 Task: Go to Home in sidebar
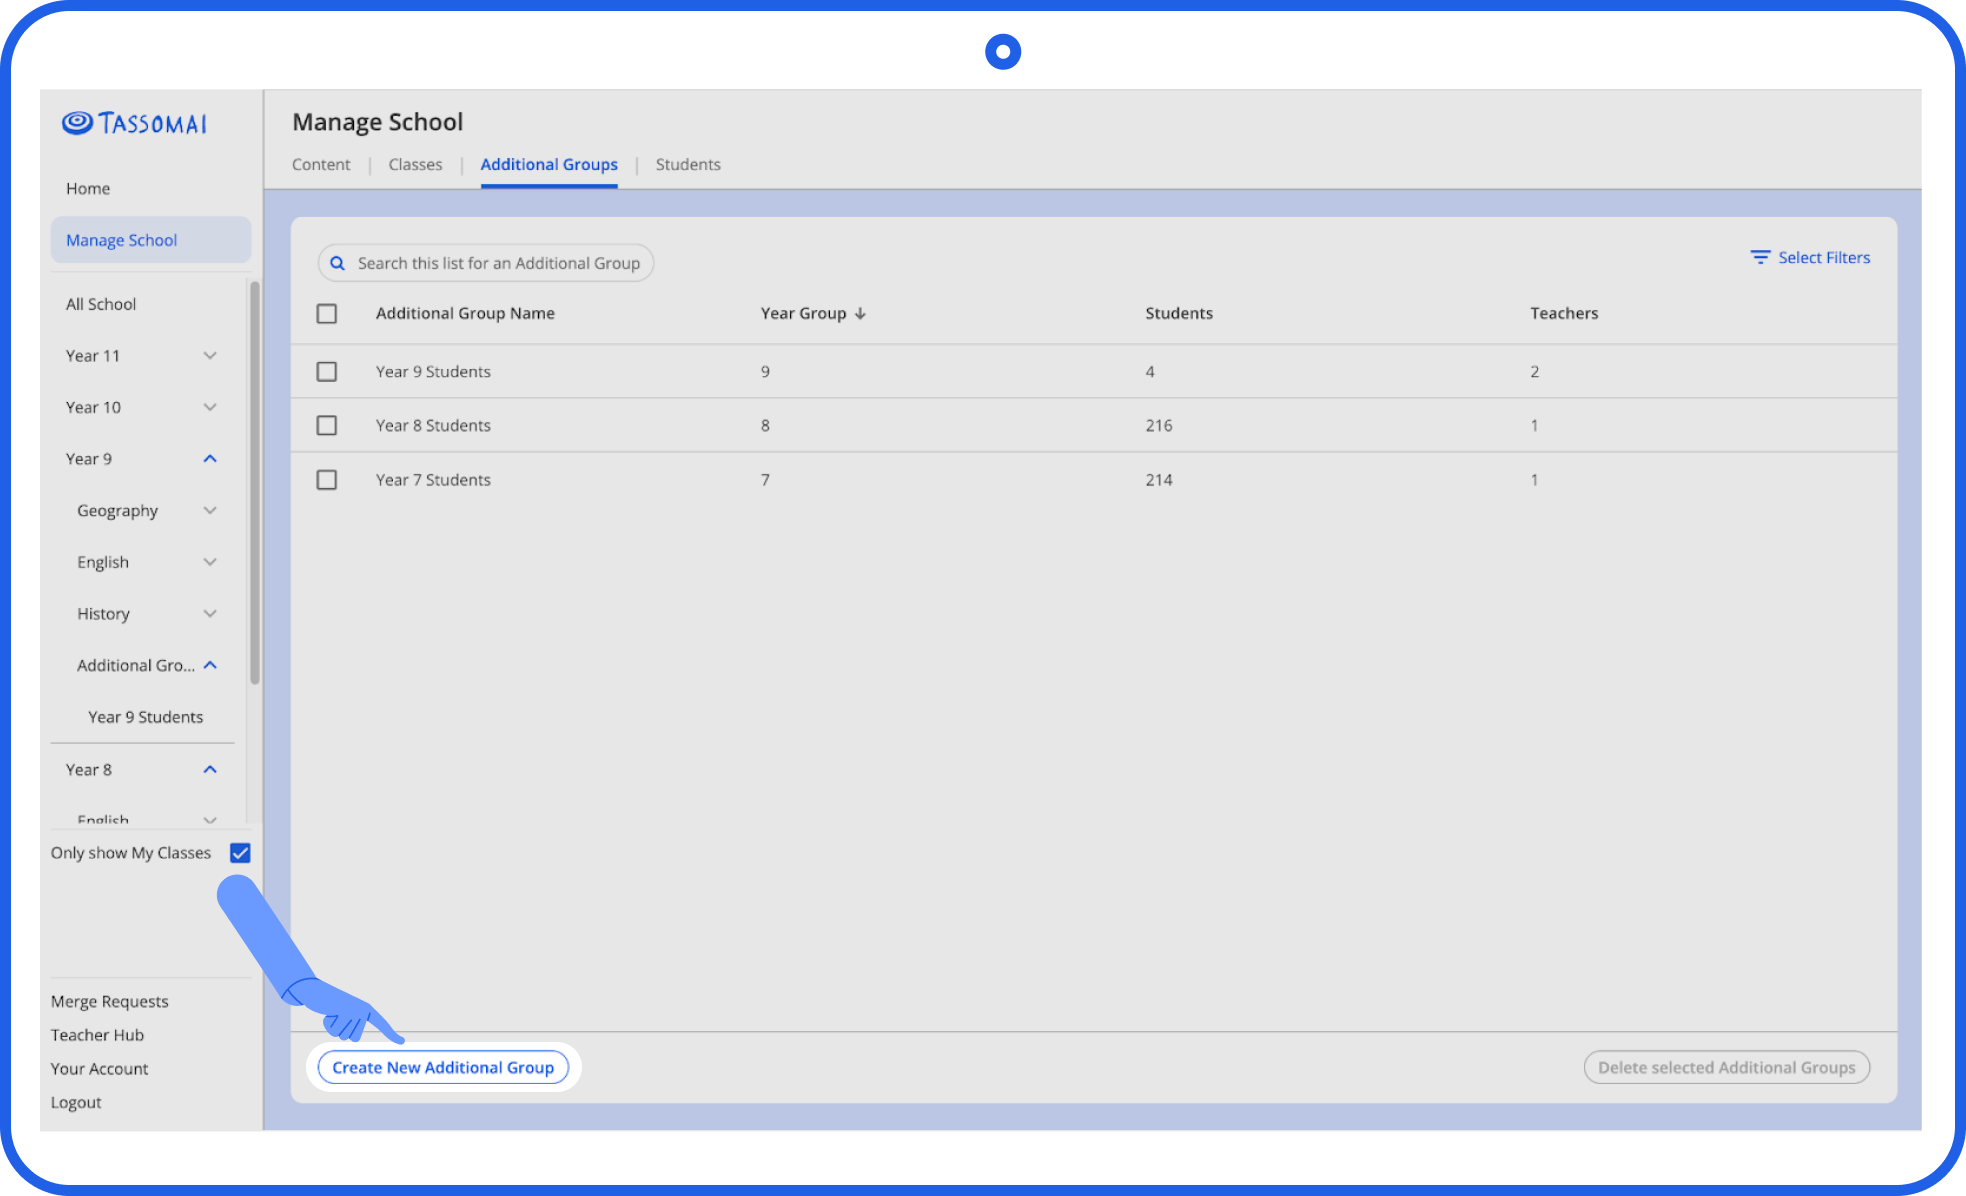point(88,188)
